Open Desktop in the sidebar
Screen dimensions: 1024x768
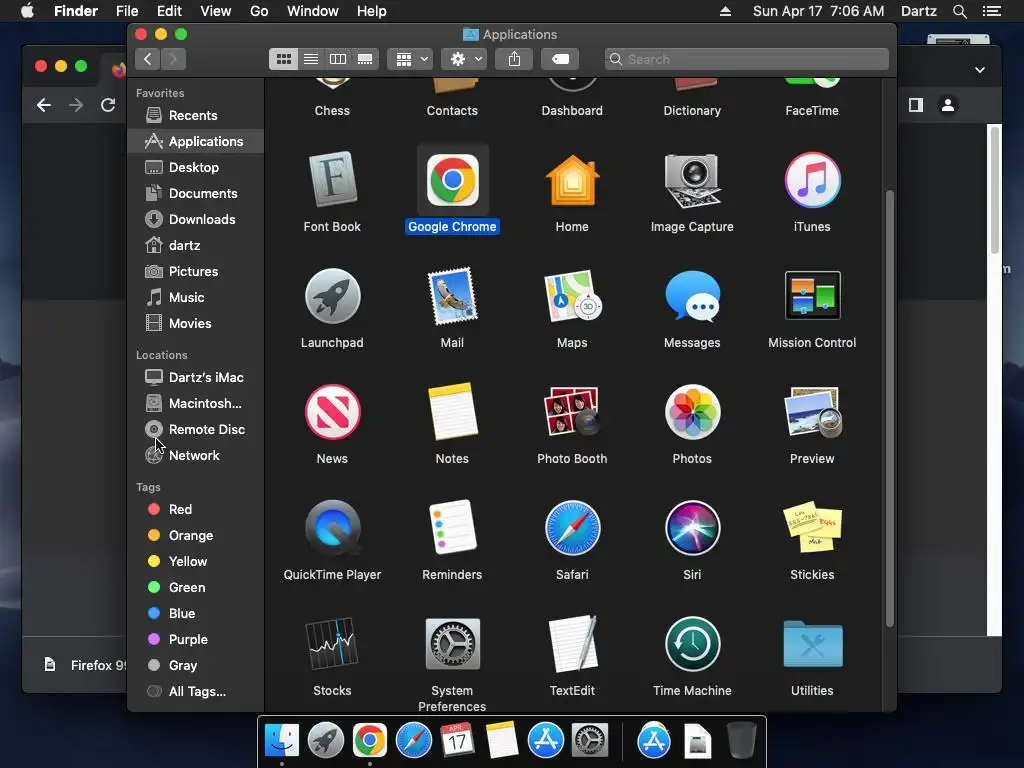point(195,168)
